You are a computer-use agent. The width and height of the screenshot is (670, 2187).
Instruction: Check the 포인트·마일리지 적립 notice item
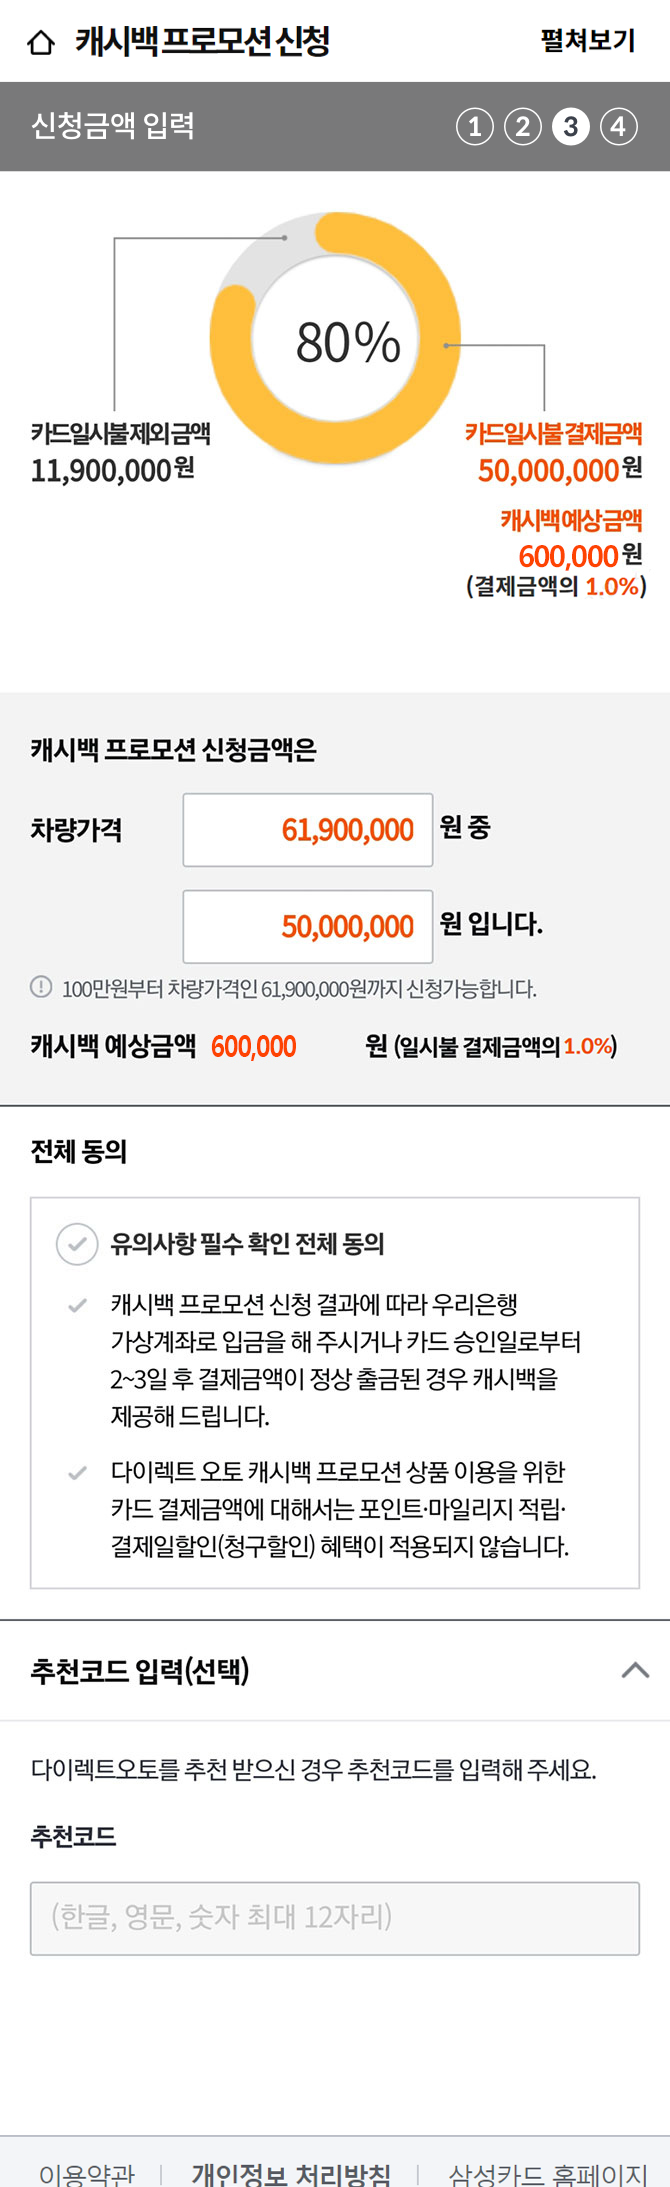click(77, 1473)
